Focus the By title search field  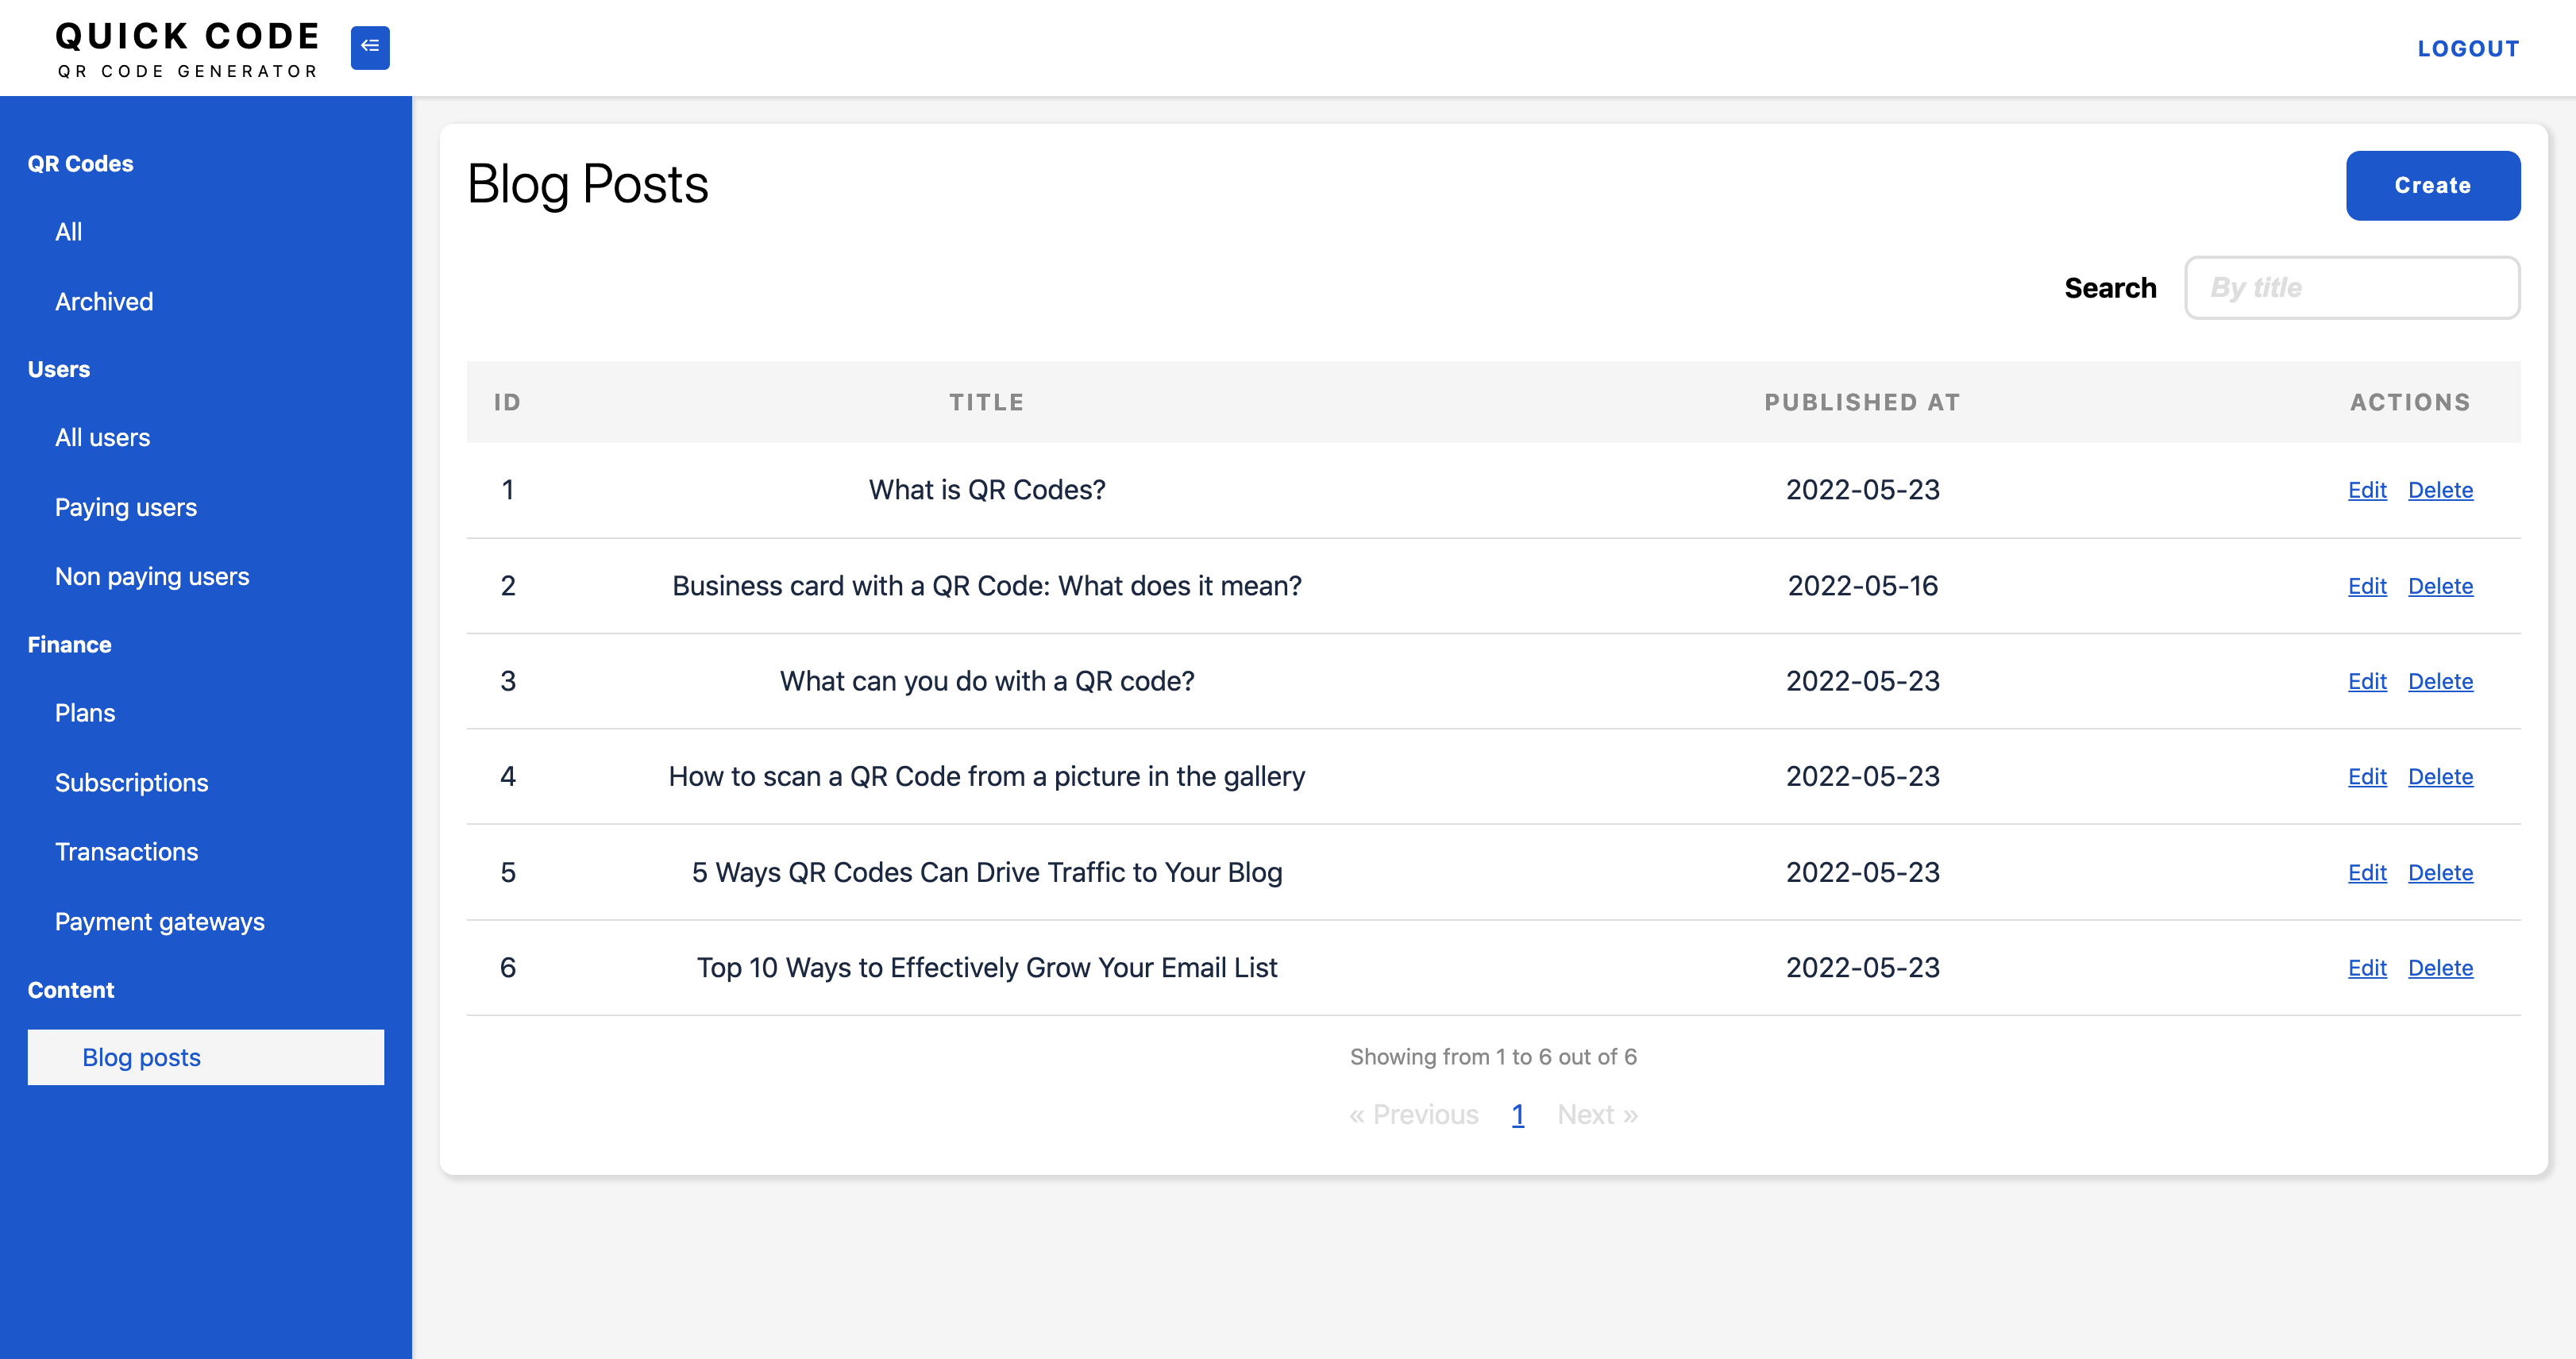(2351, 288)
